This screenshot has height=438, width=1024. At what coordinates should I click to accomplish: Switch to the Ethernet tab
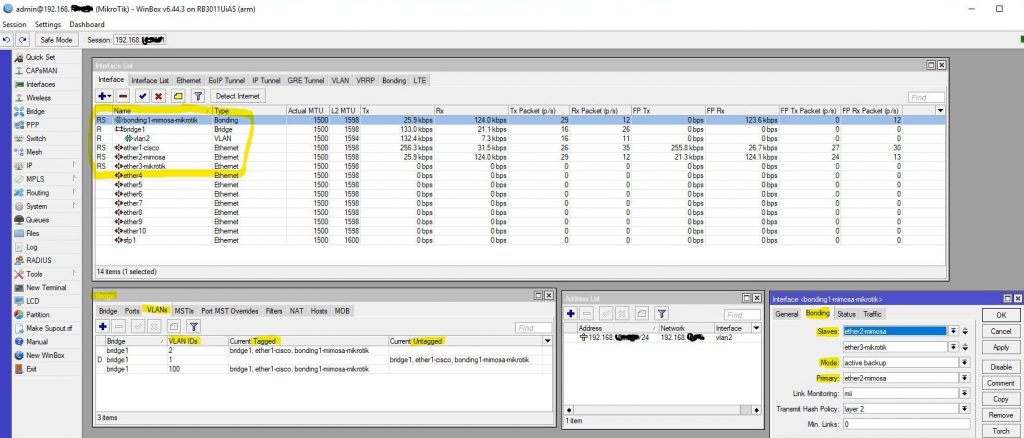(189, 80)
